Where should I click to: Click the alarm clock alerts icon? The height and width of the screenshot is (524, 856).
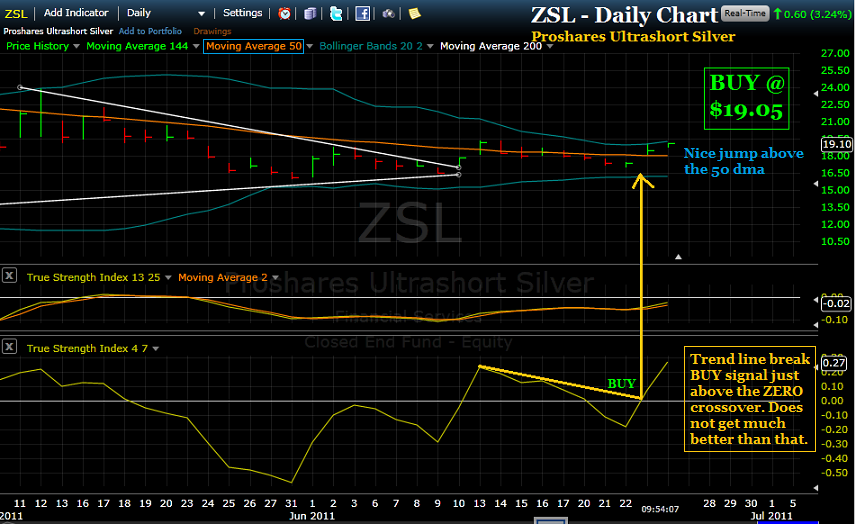click(x=284, y=13)
